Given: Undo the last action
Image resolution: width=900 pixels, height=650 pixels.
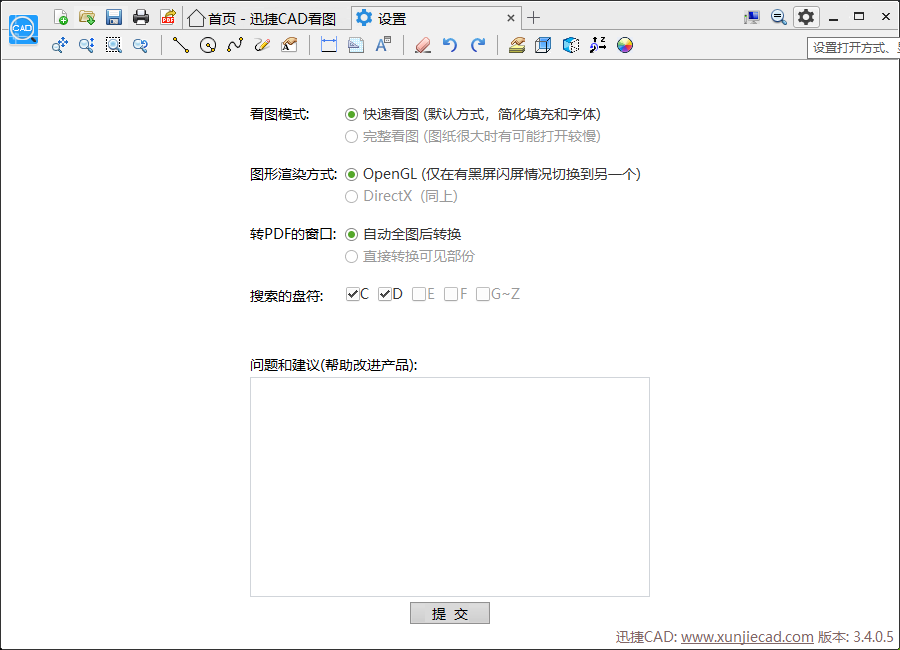Looking at the screenshot, I should tap(450, 45).
